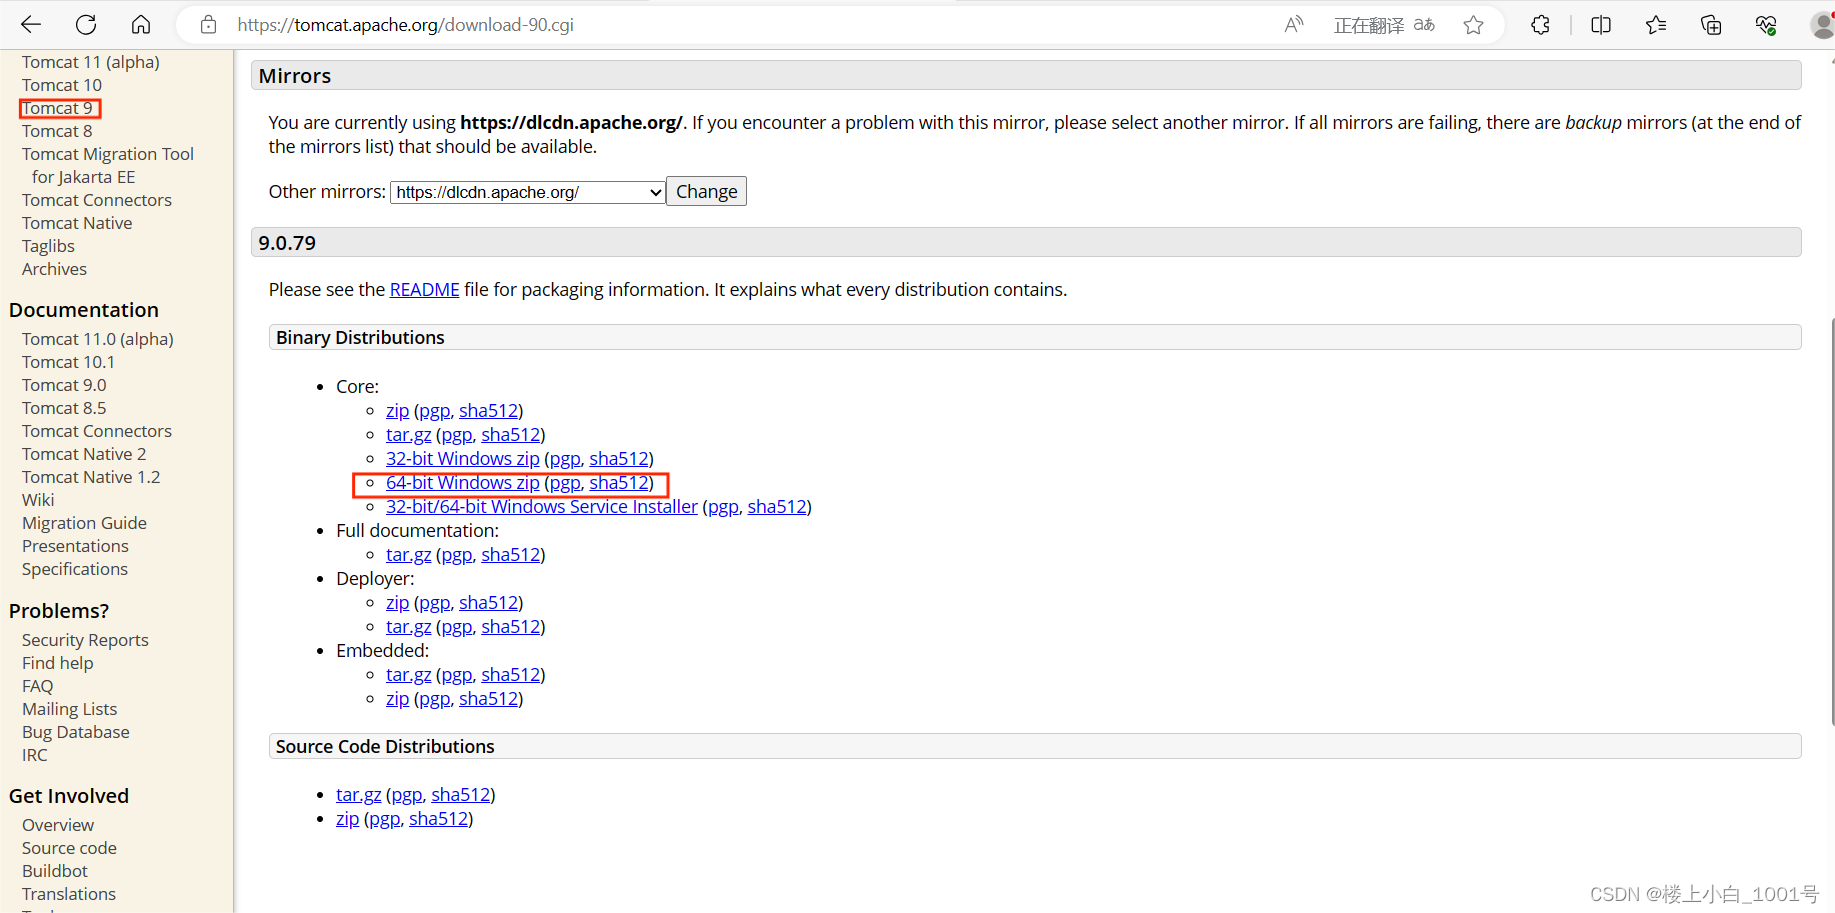Image resolution: width=1835 pixels, height=913 pixels.
Task: Open the README link
Action: (424, 289)
